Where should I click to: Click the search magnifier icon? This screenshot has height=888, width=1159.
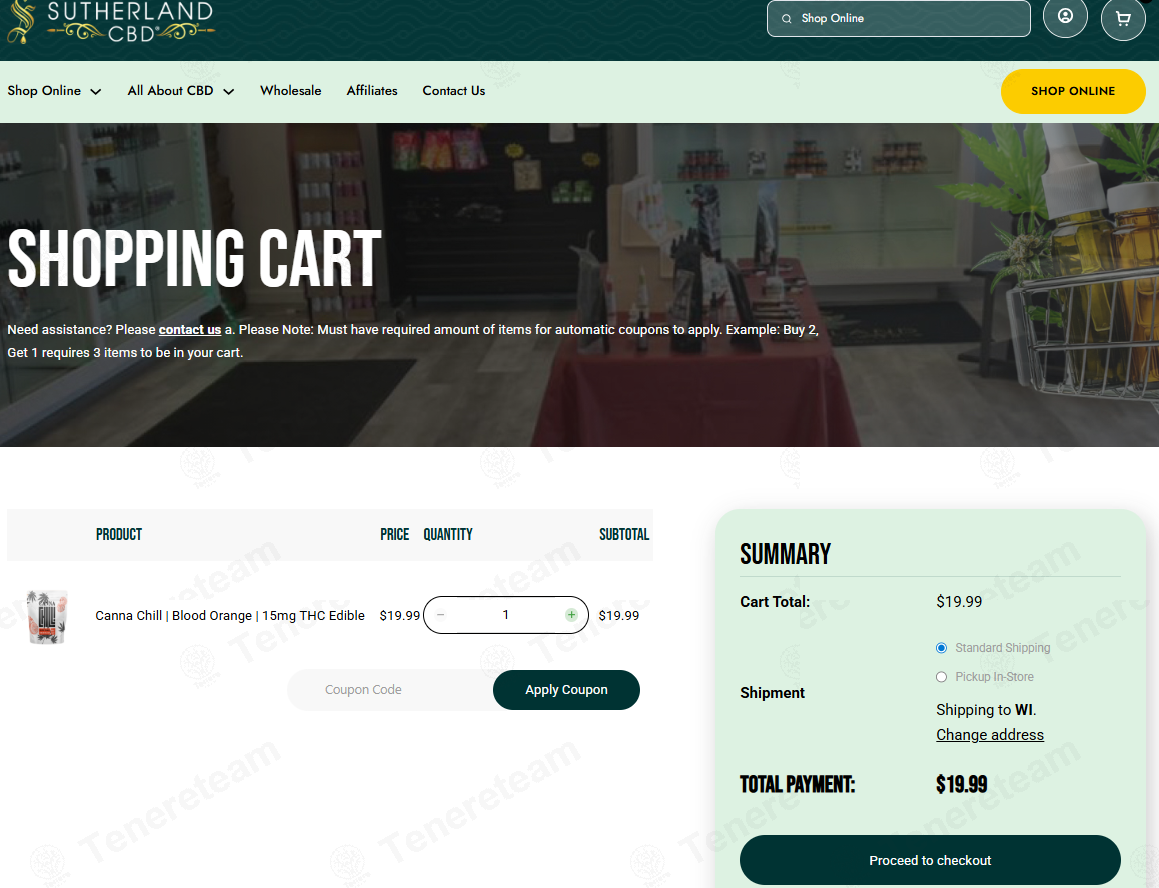click(786, 18)
